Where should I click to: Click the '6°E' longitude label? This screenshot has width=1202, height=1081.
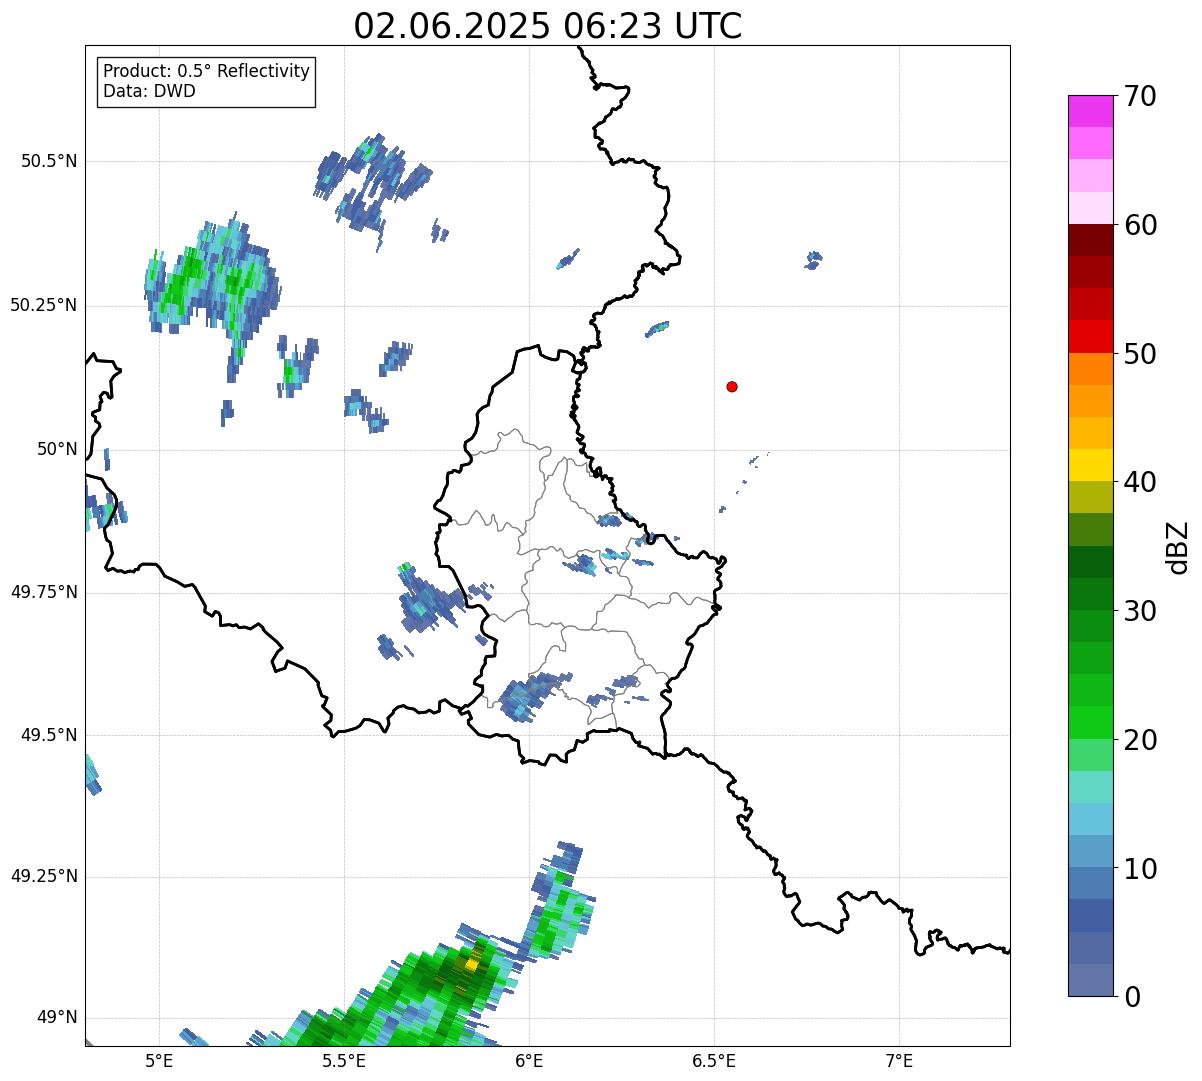(530, 1061)
